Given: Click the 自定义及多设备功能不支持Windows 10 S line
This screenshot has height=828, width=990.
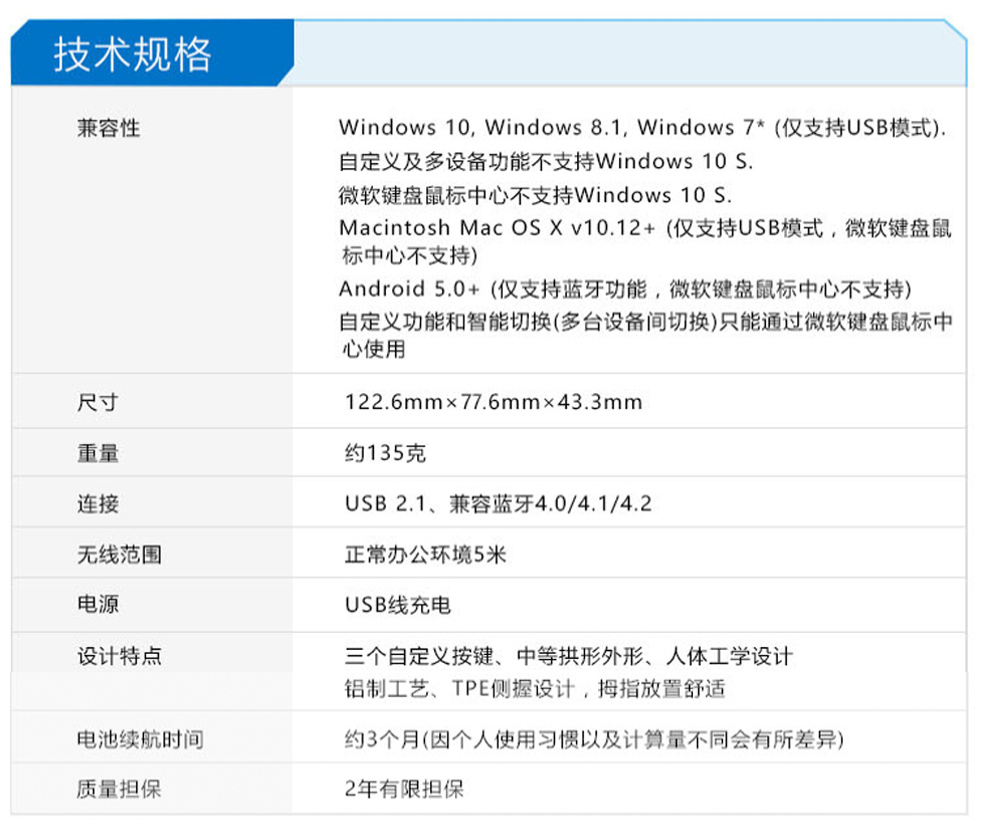Looking at the screenshot, I should click(x=546, y=162).
